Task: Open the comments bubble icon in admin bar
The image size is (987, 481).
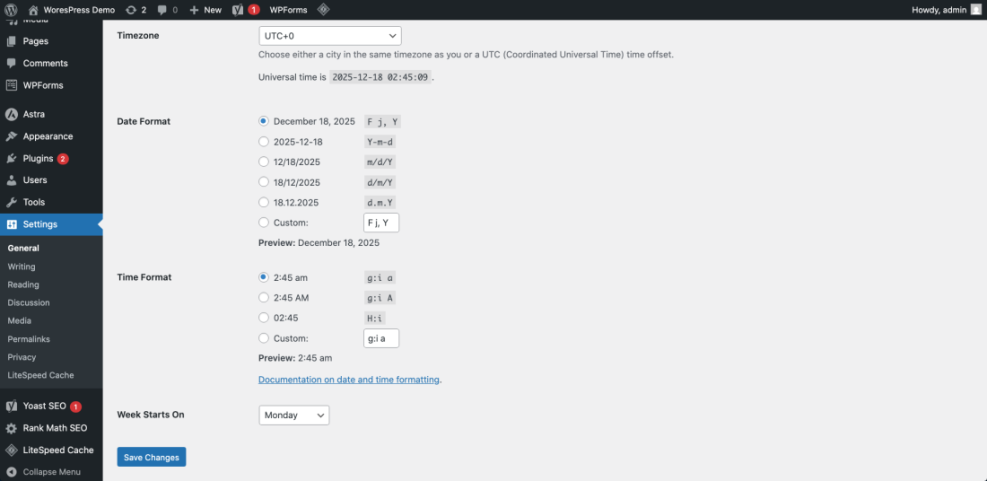Action: (x=162, y=10)
